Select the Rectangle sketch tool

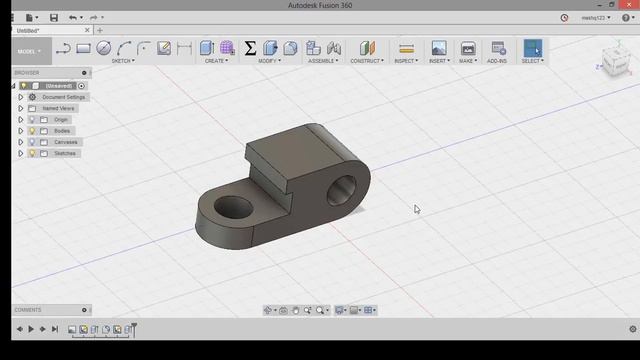coord(83,48)
